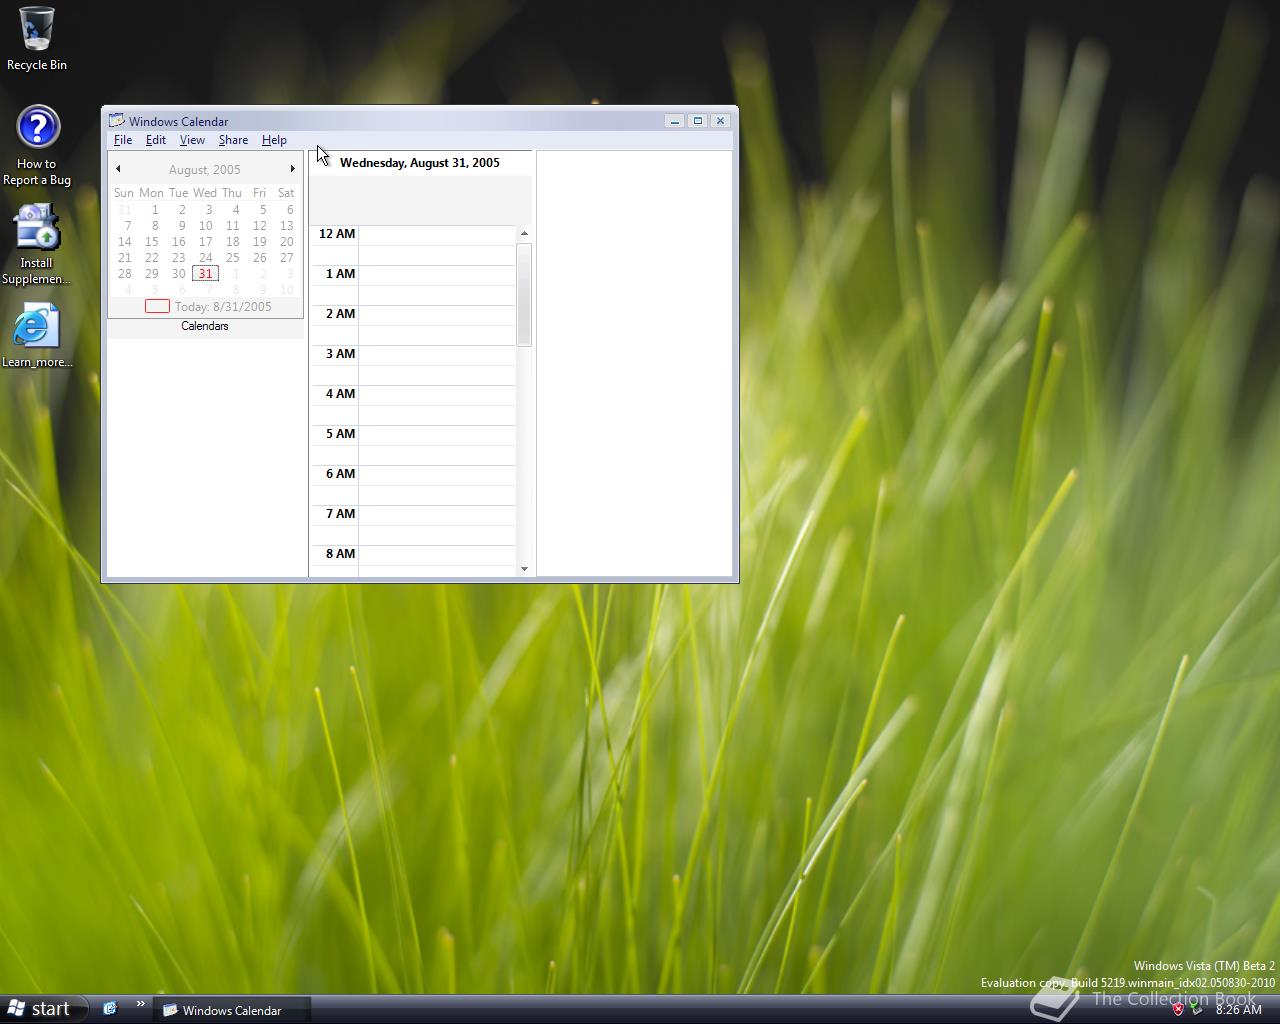Image resolution: width=1280 pixels, height=1024 pixels.
Task: Click the Windows Calendar title bar icon
Action: point(117,121)
